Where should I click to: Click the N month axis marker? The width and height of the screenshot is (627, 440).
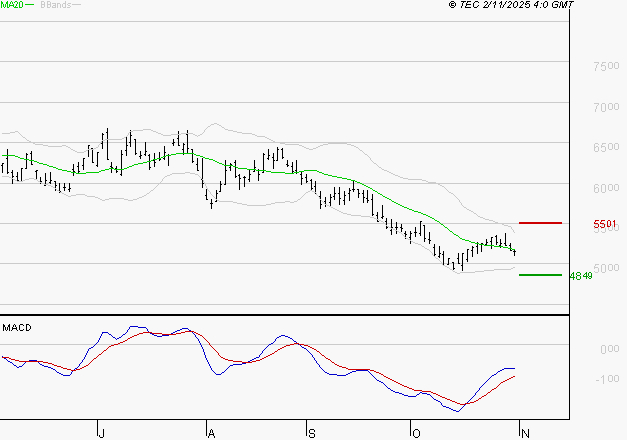coord(525,433)
